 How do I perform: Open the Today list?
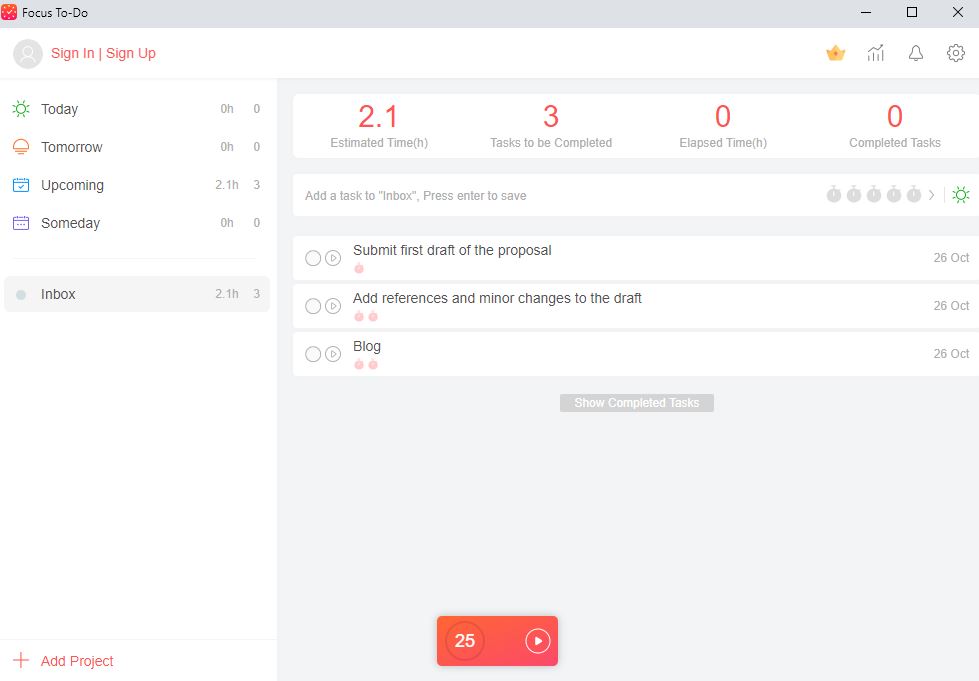[60, 109]
